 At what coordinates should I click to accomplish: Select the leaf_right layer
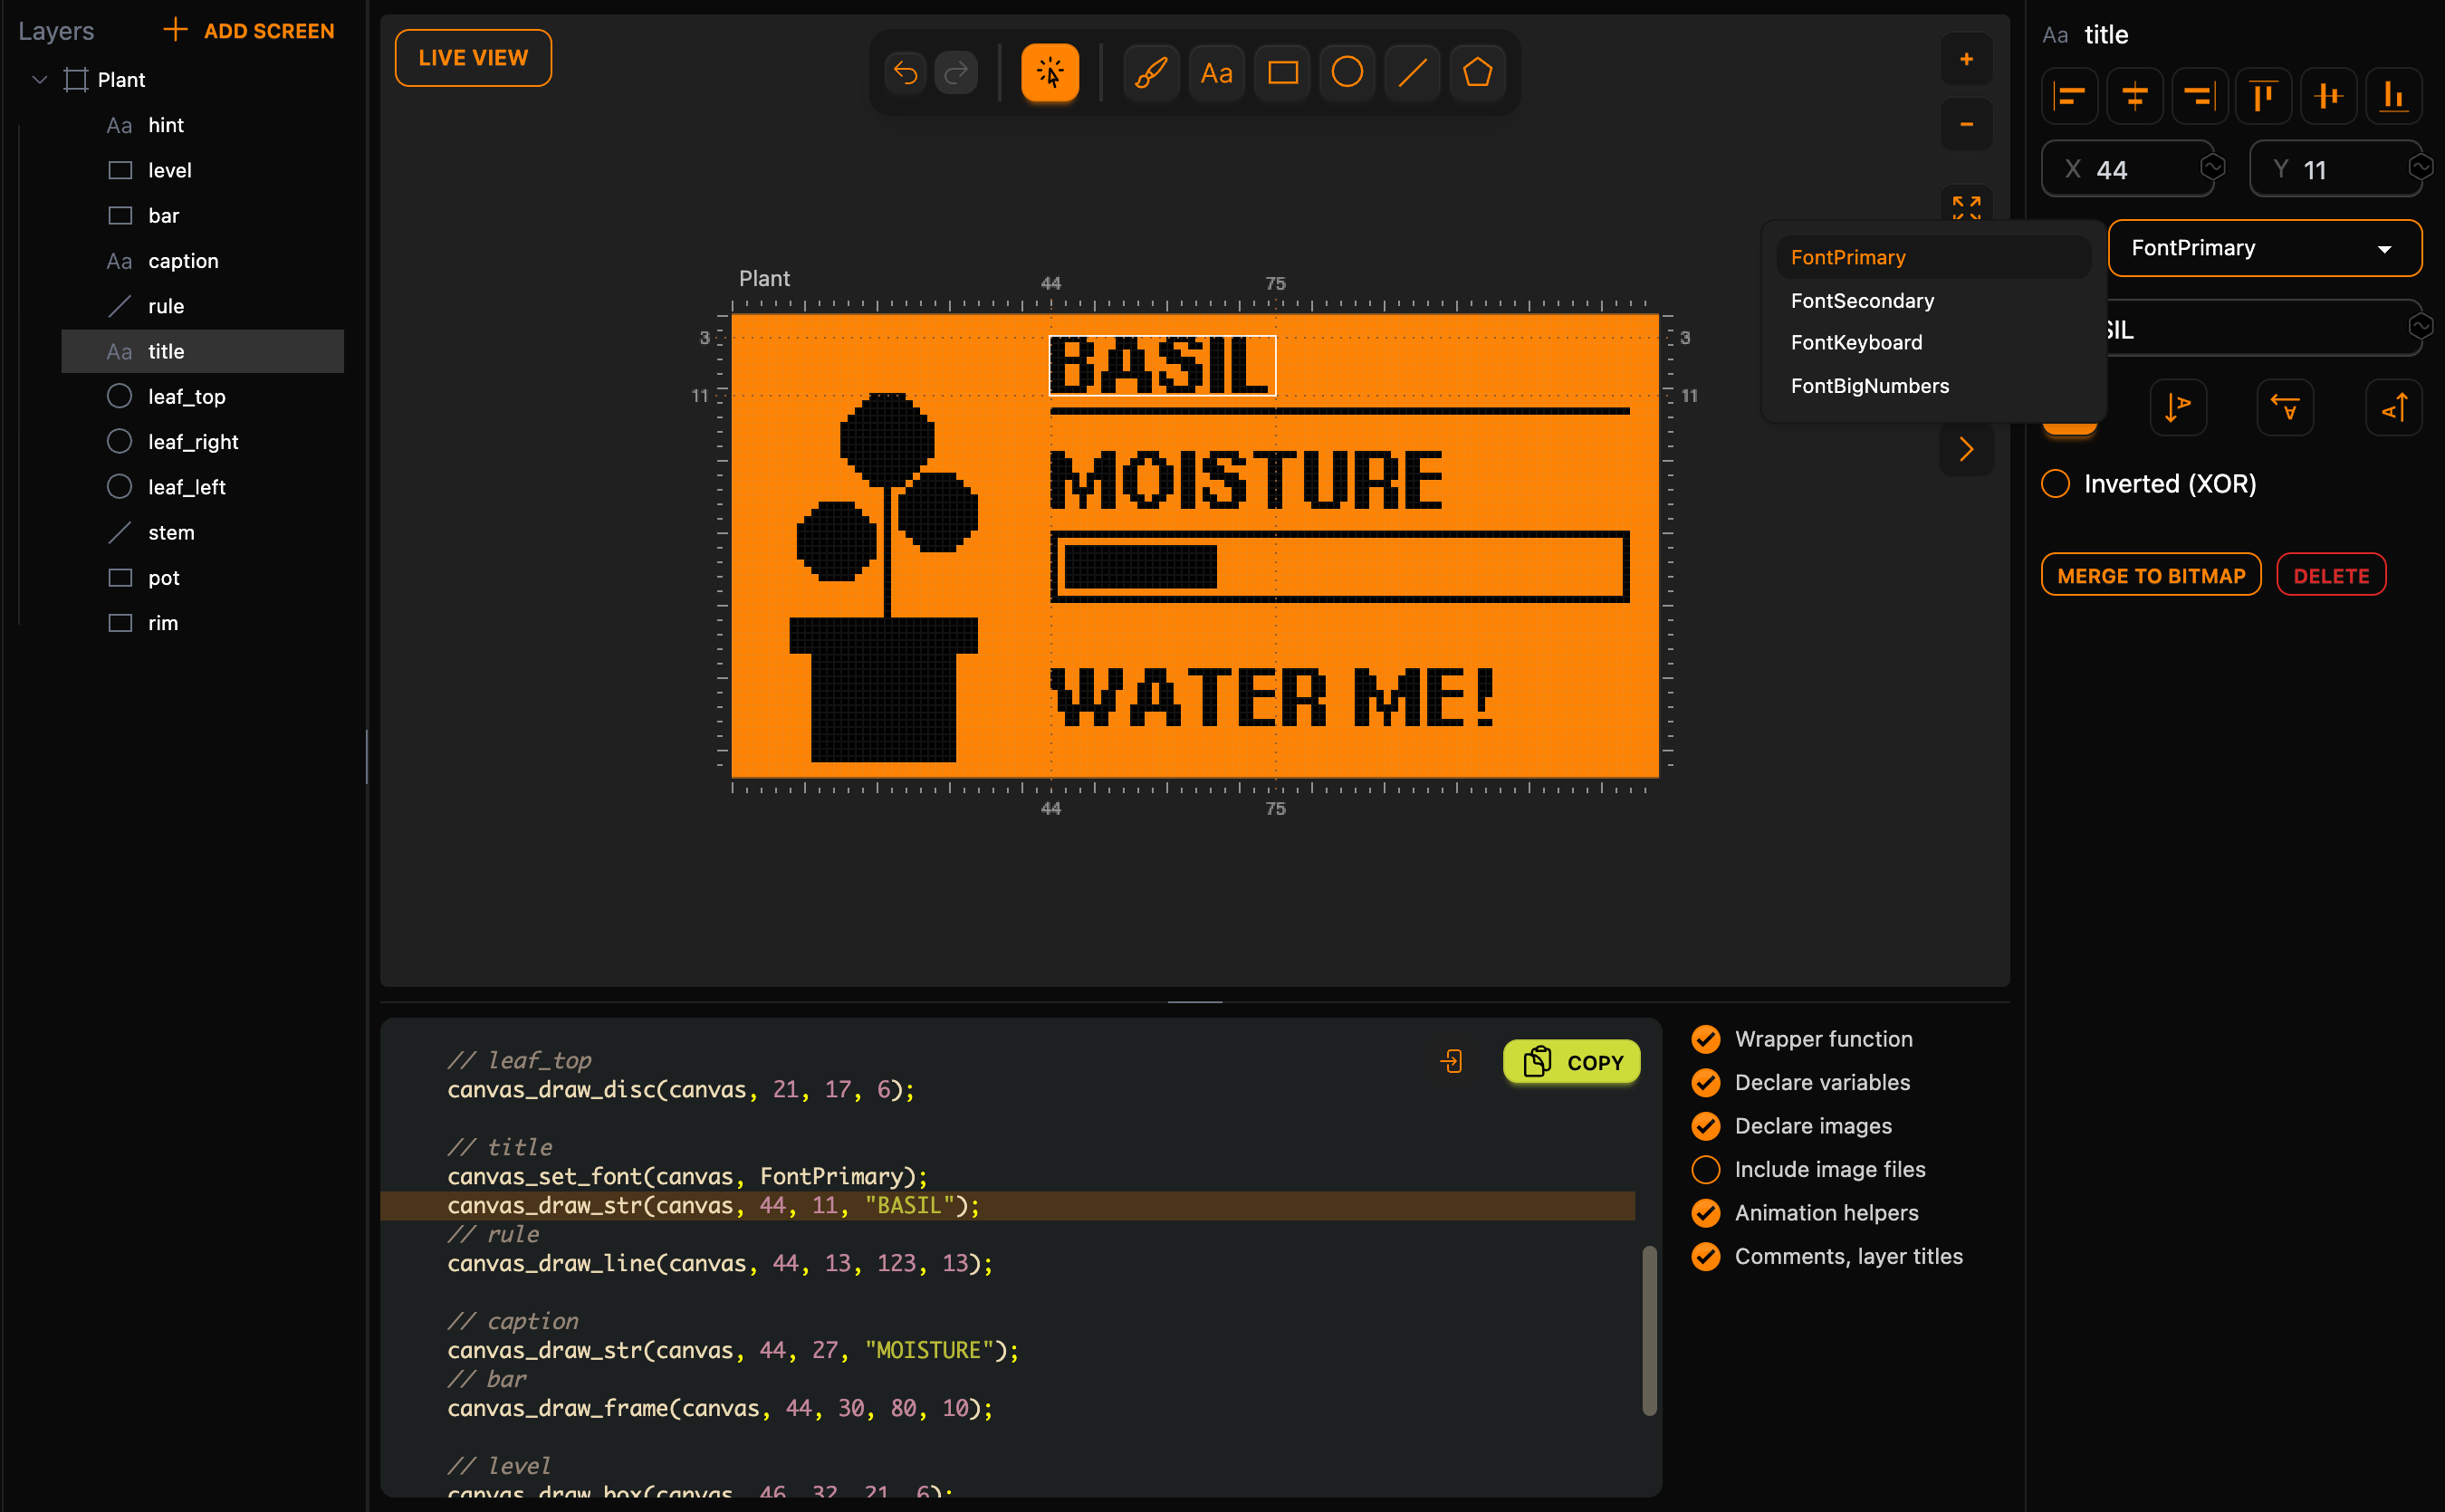pos(203,442)
